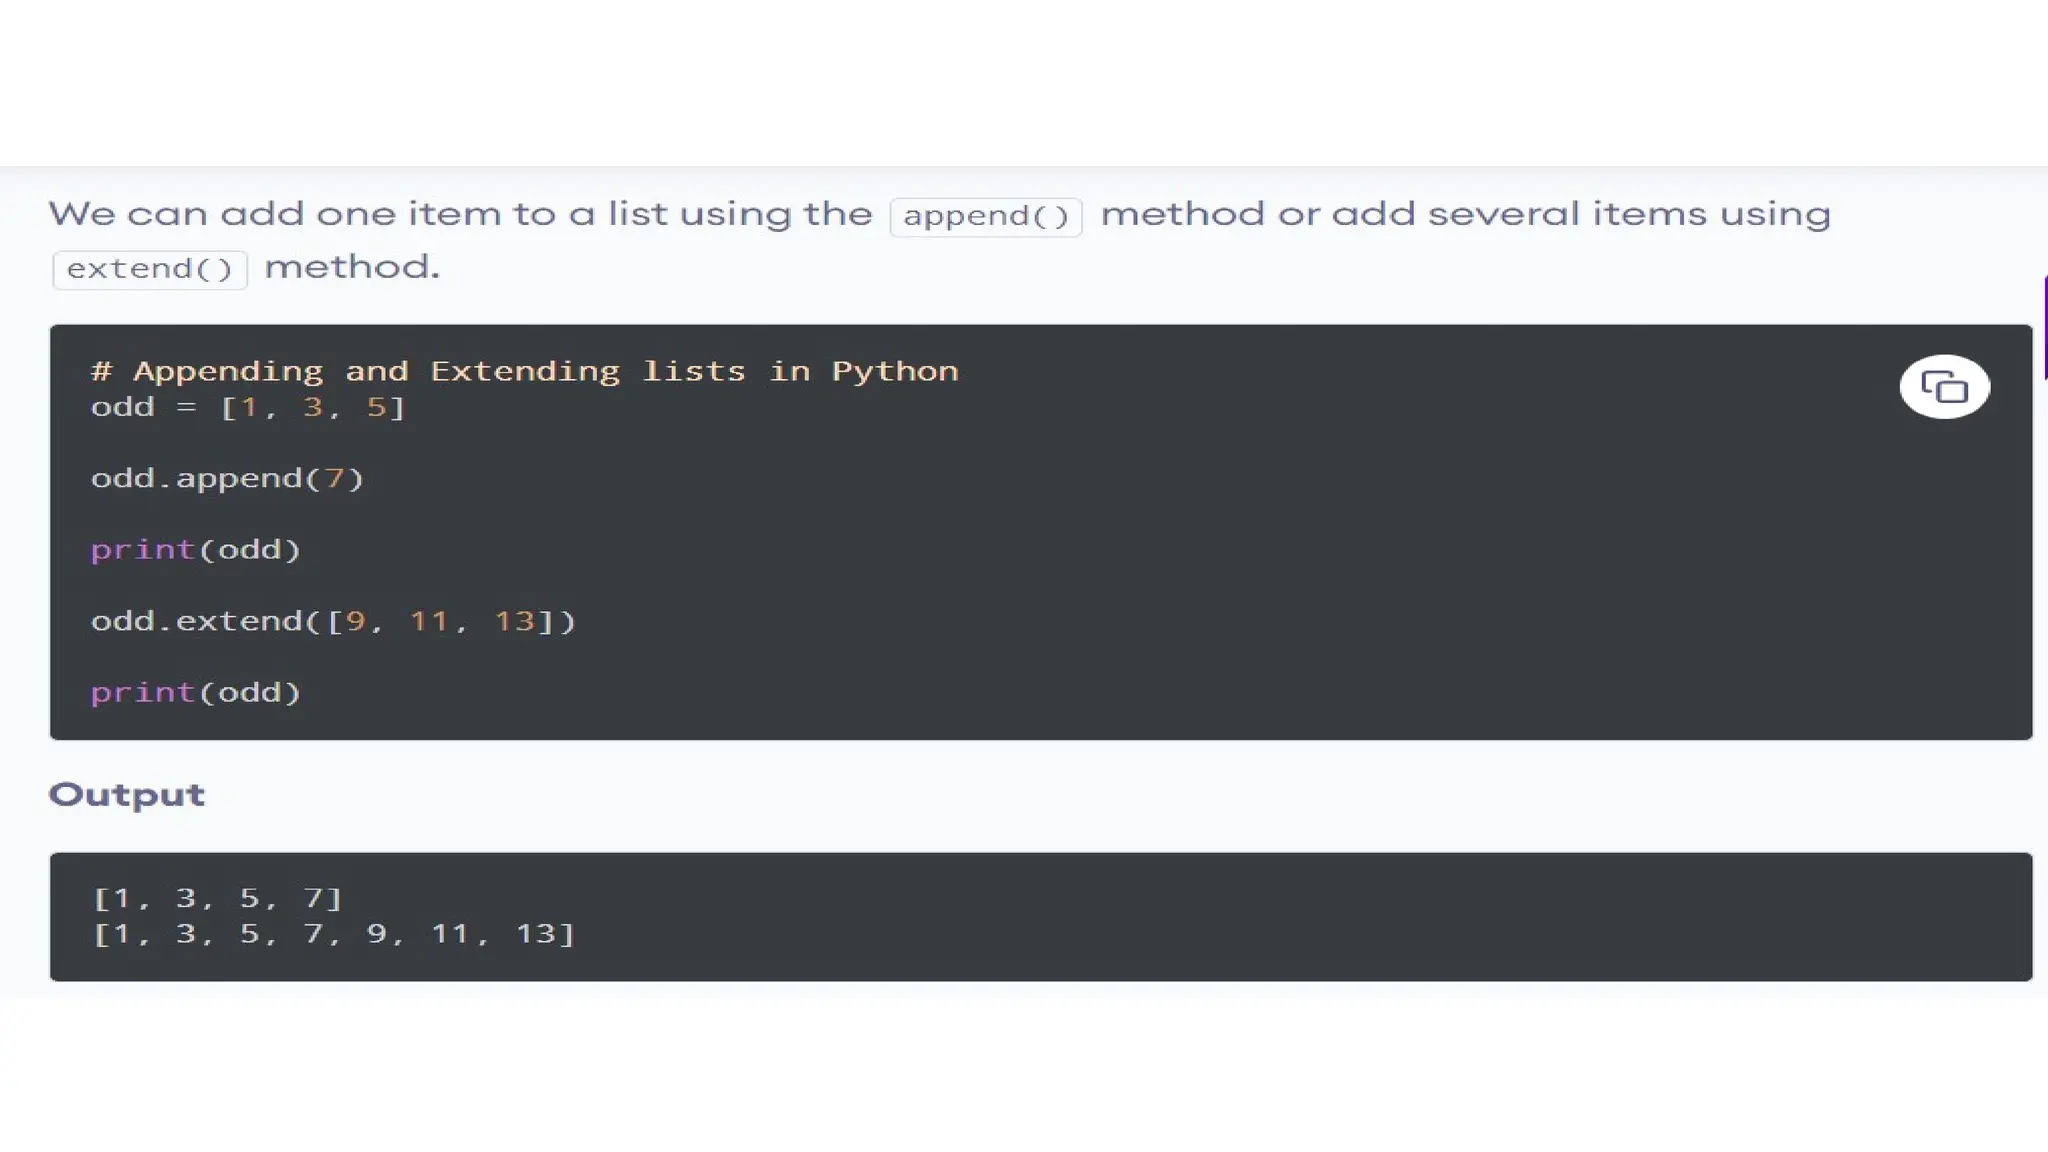Click the odd.extend([9, 11, 13]) line
The width and height of the screenshot is (2048, 1152).
click(333, 621)
